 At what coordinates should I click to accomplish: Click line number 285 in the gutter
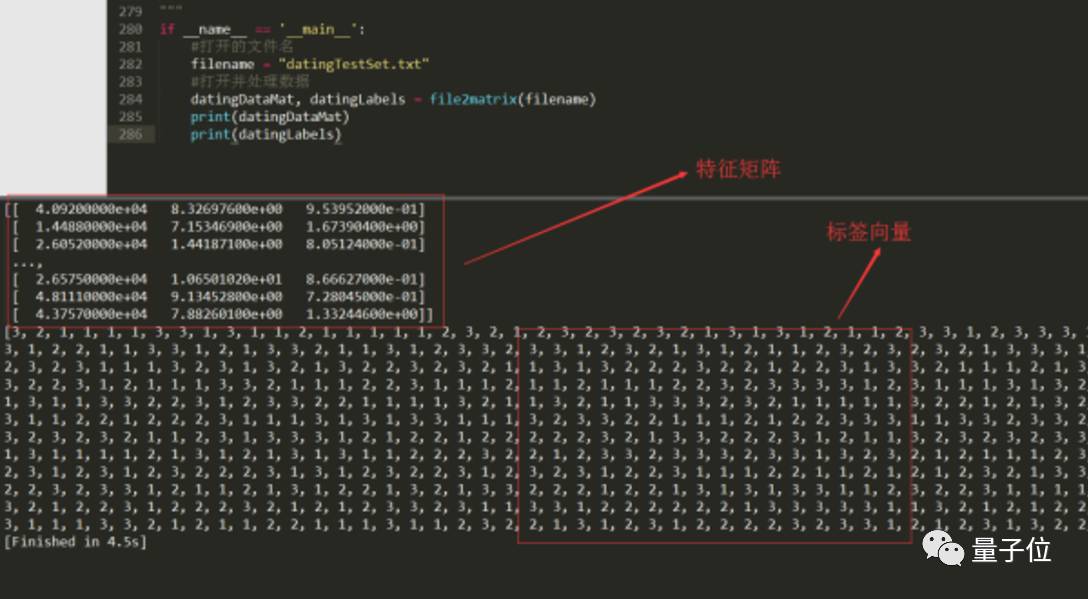[x=130, y=117]
